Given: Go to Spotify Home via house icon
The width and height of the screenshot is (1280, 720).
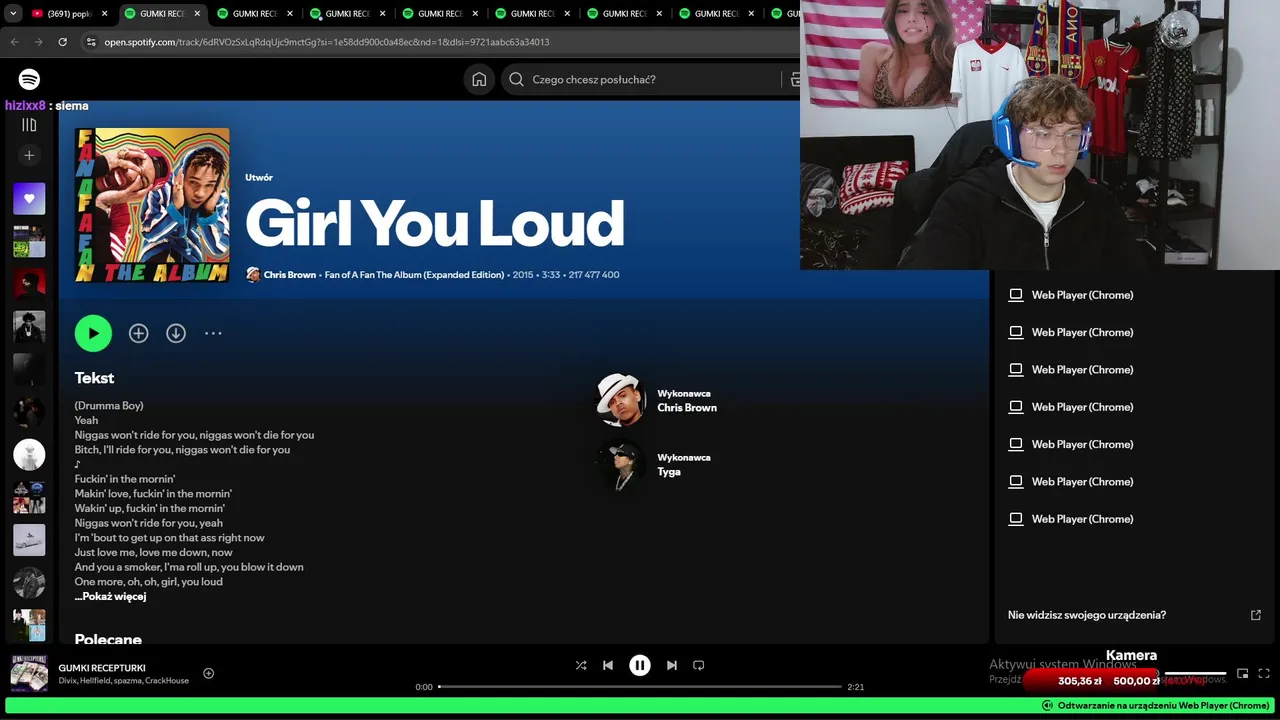Looking at the screenshot, I should pyautogui.click(x=479, y=79).
